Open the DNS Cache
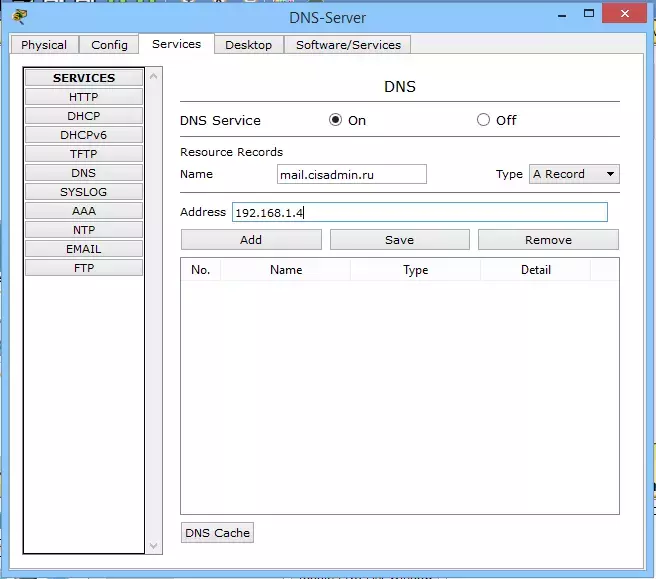656x579 pixels. [x=217, y=533]
